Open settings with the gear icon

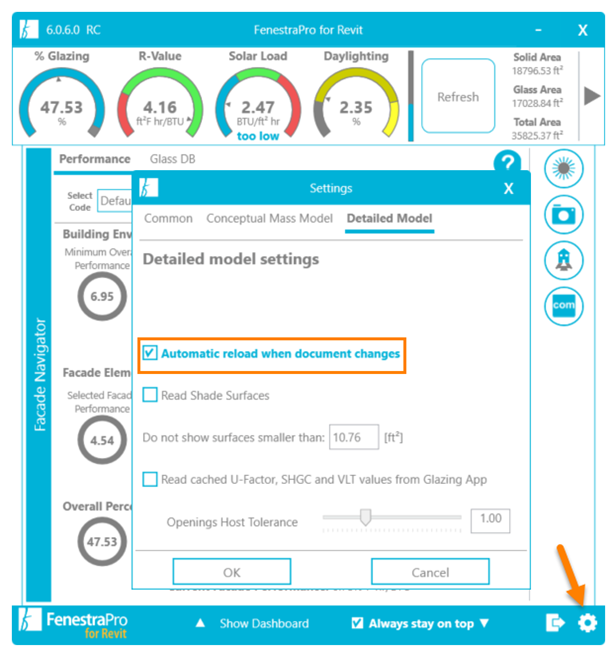tap(587, 623)
